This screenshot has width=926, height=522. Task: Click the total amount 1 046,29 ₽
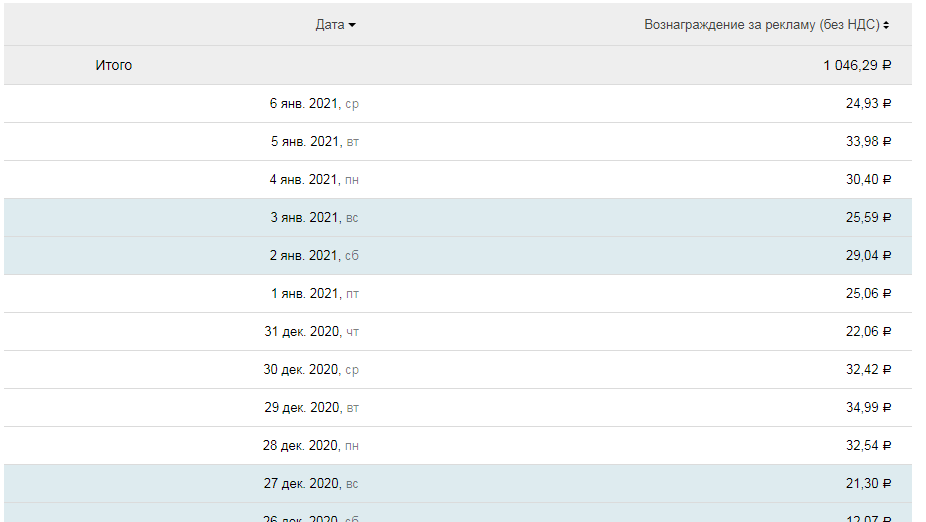pyautogui.click(x=857, y=65)
